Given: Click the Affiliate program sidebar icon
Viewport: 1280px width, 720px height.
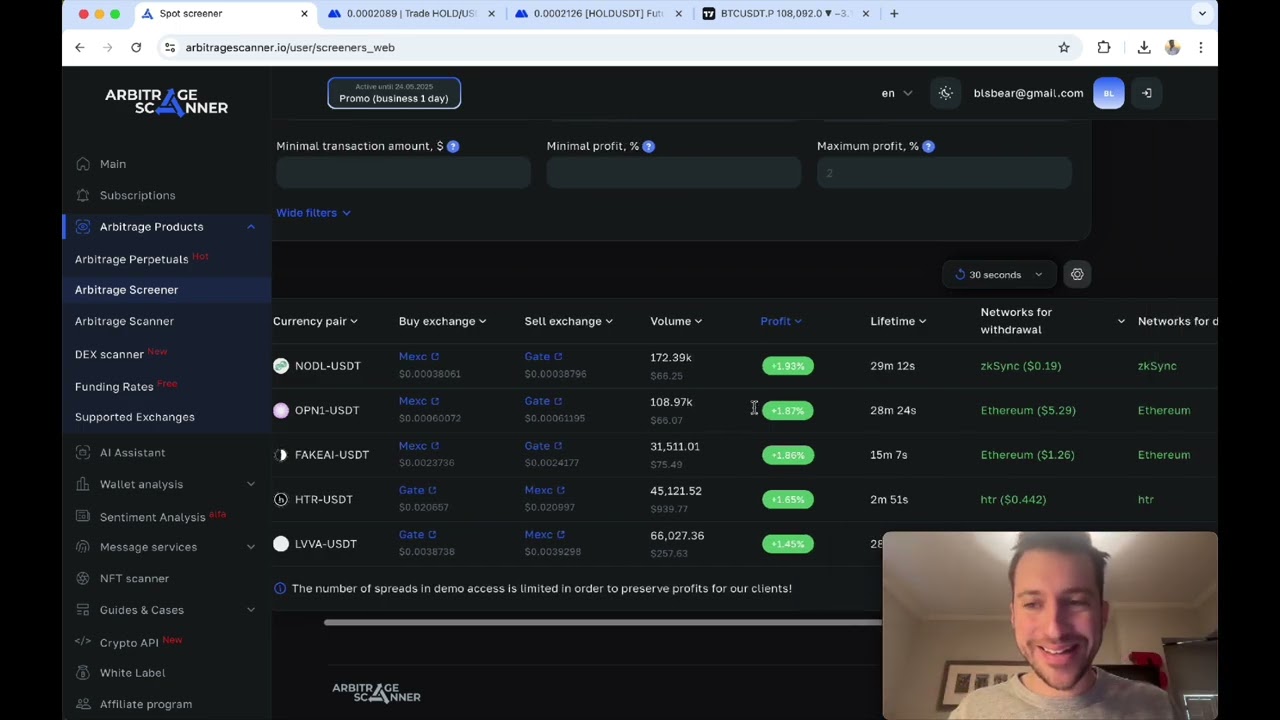Looking at the screenshot, I should [x=83, y=704].
